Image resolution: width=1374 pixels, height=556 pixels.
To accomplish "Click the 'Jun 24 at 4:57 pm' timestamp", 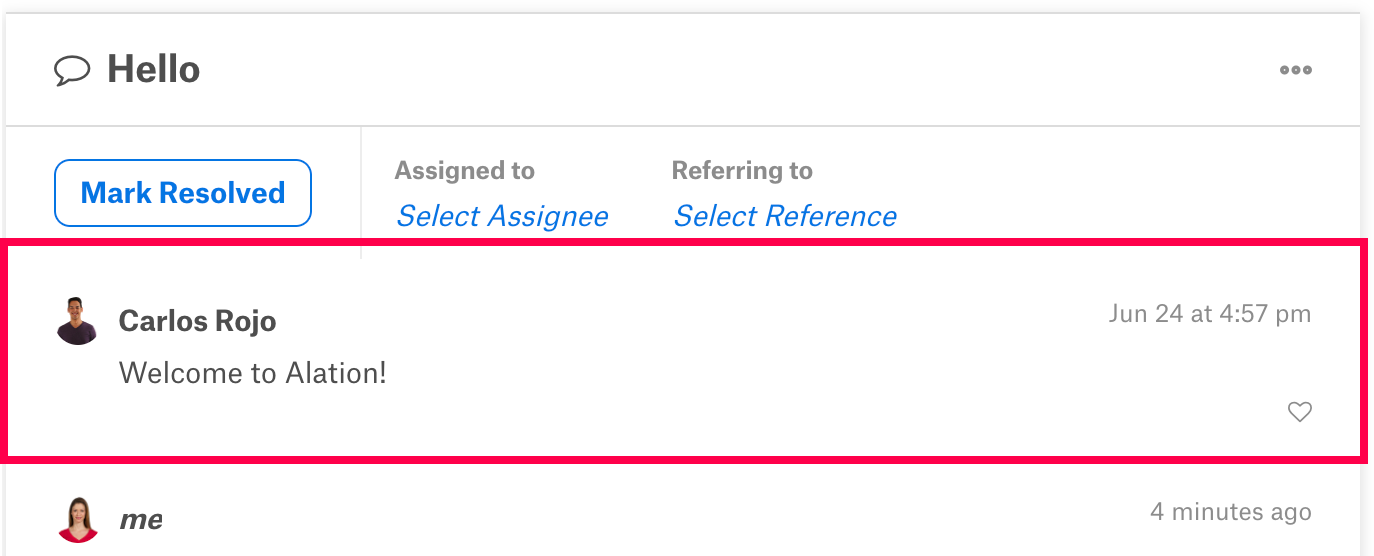I will 1210,313.
